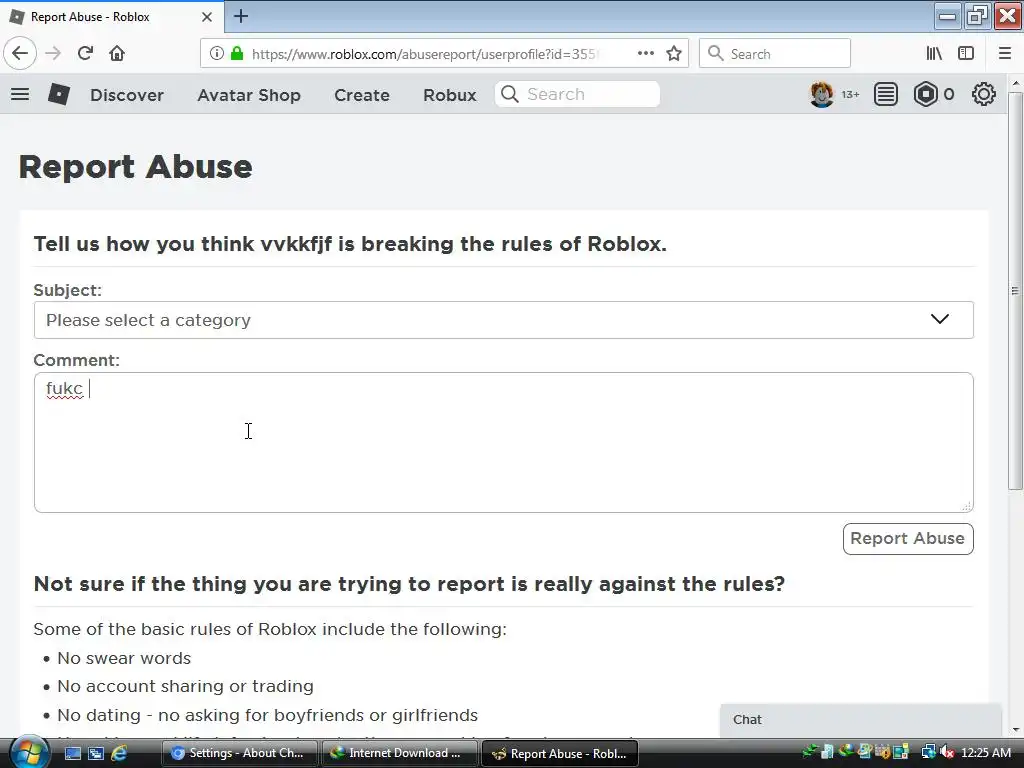Click the page vertical scrollbar thumb
The image size is (1024, 768).
[x=1015, y=291]
